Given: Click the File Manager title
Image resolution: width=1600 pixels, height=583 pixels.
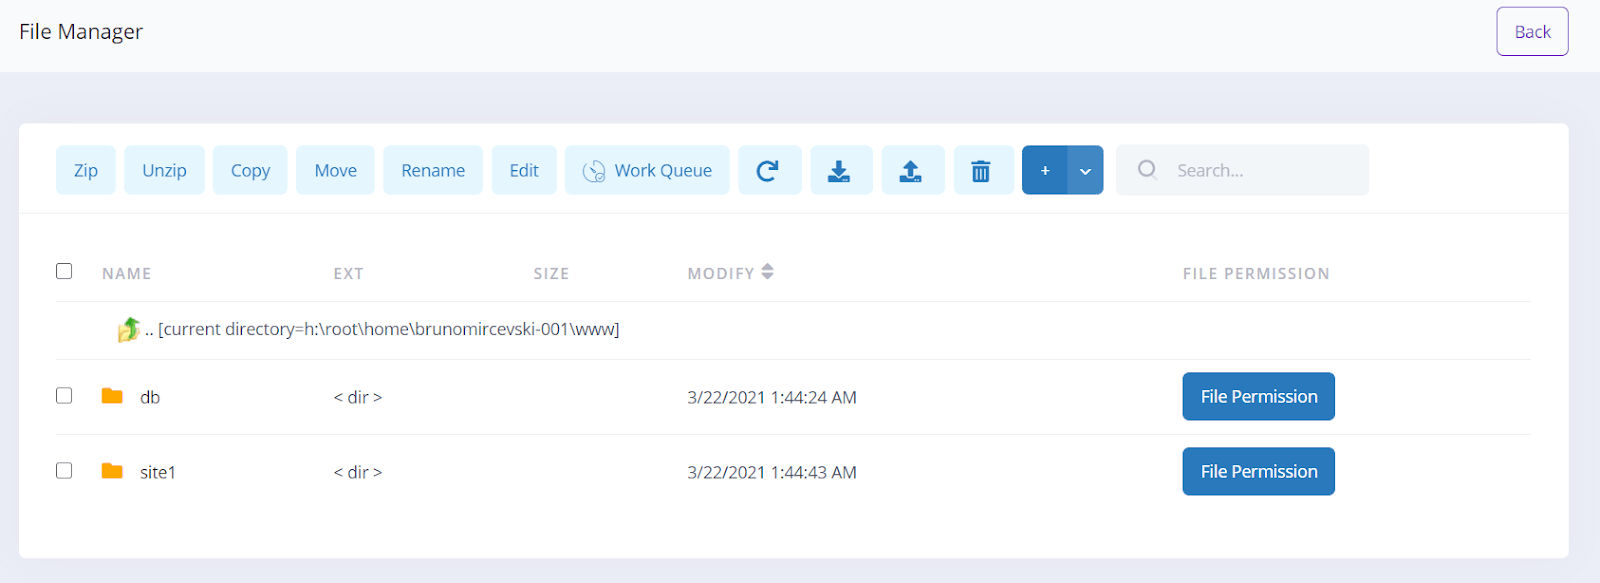Looking at the screenshot, I should [x=81, y=32].
